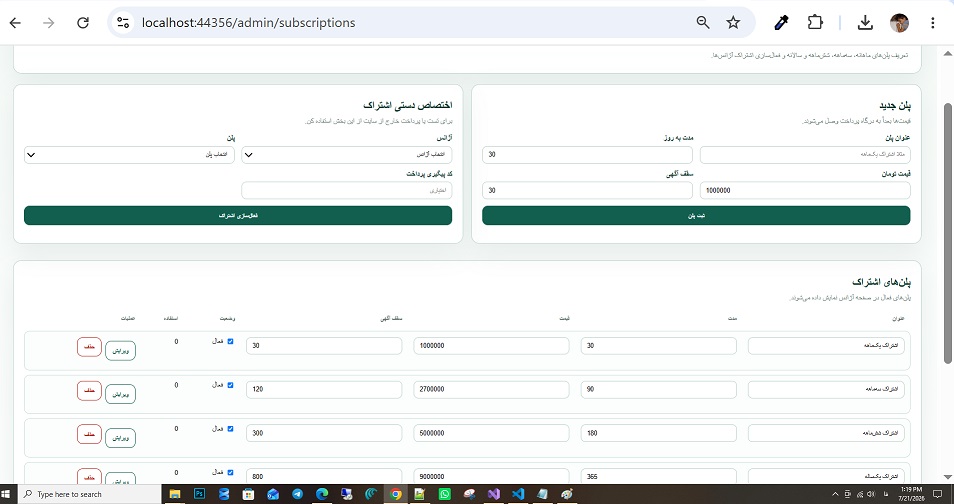Uncheck فعال for the 9000000 plan
Viewport: 954px width, 504px height.
pos(230,473)
